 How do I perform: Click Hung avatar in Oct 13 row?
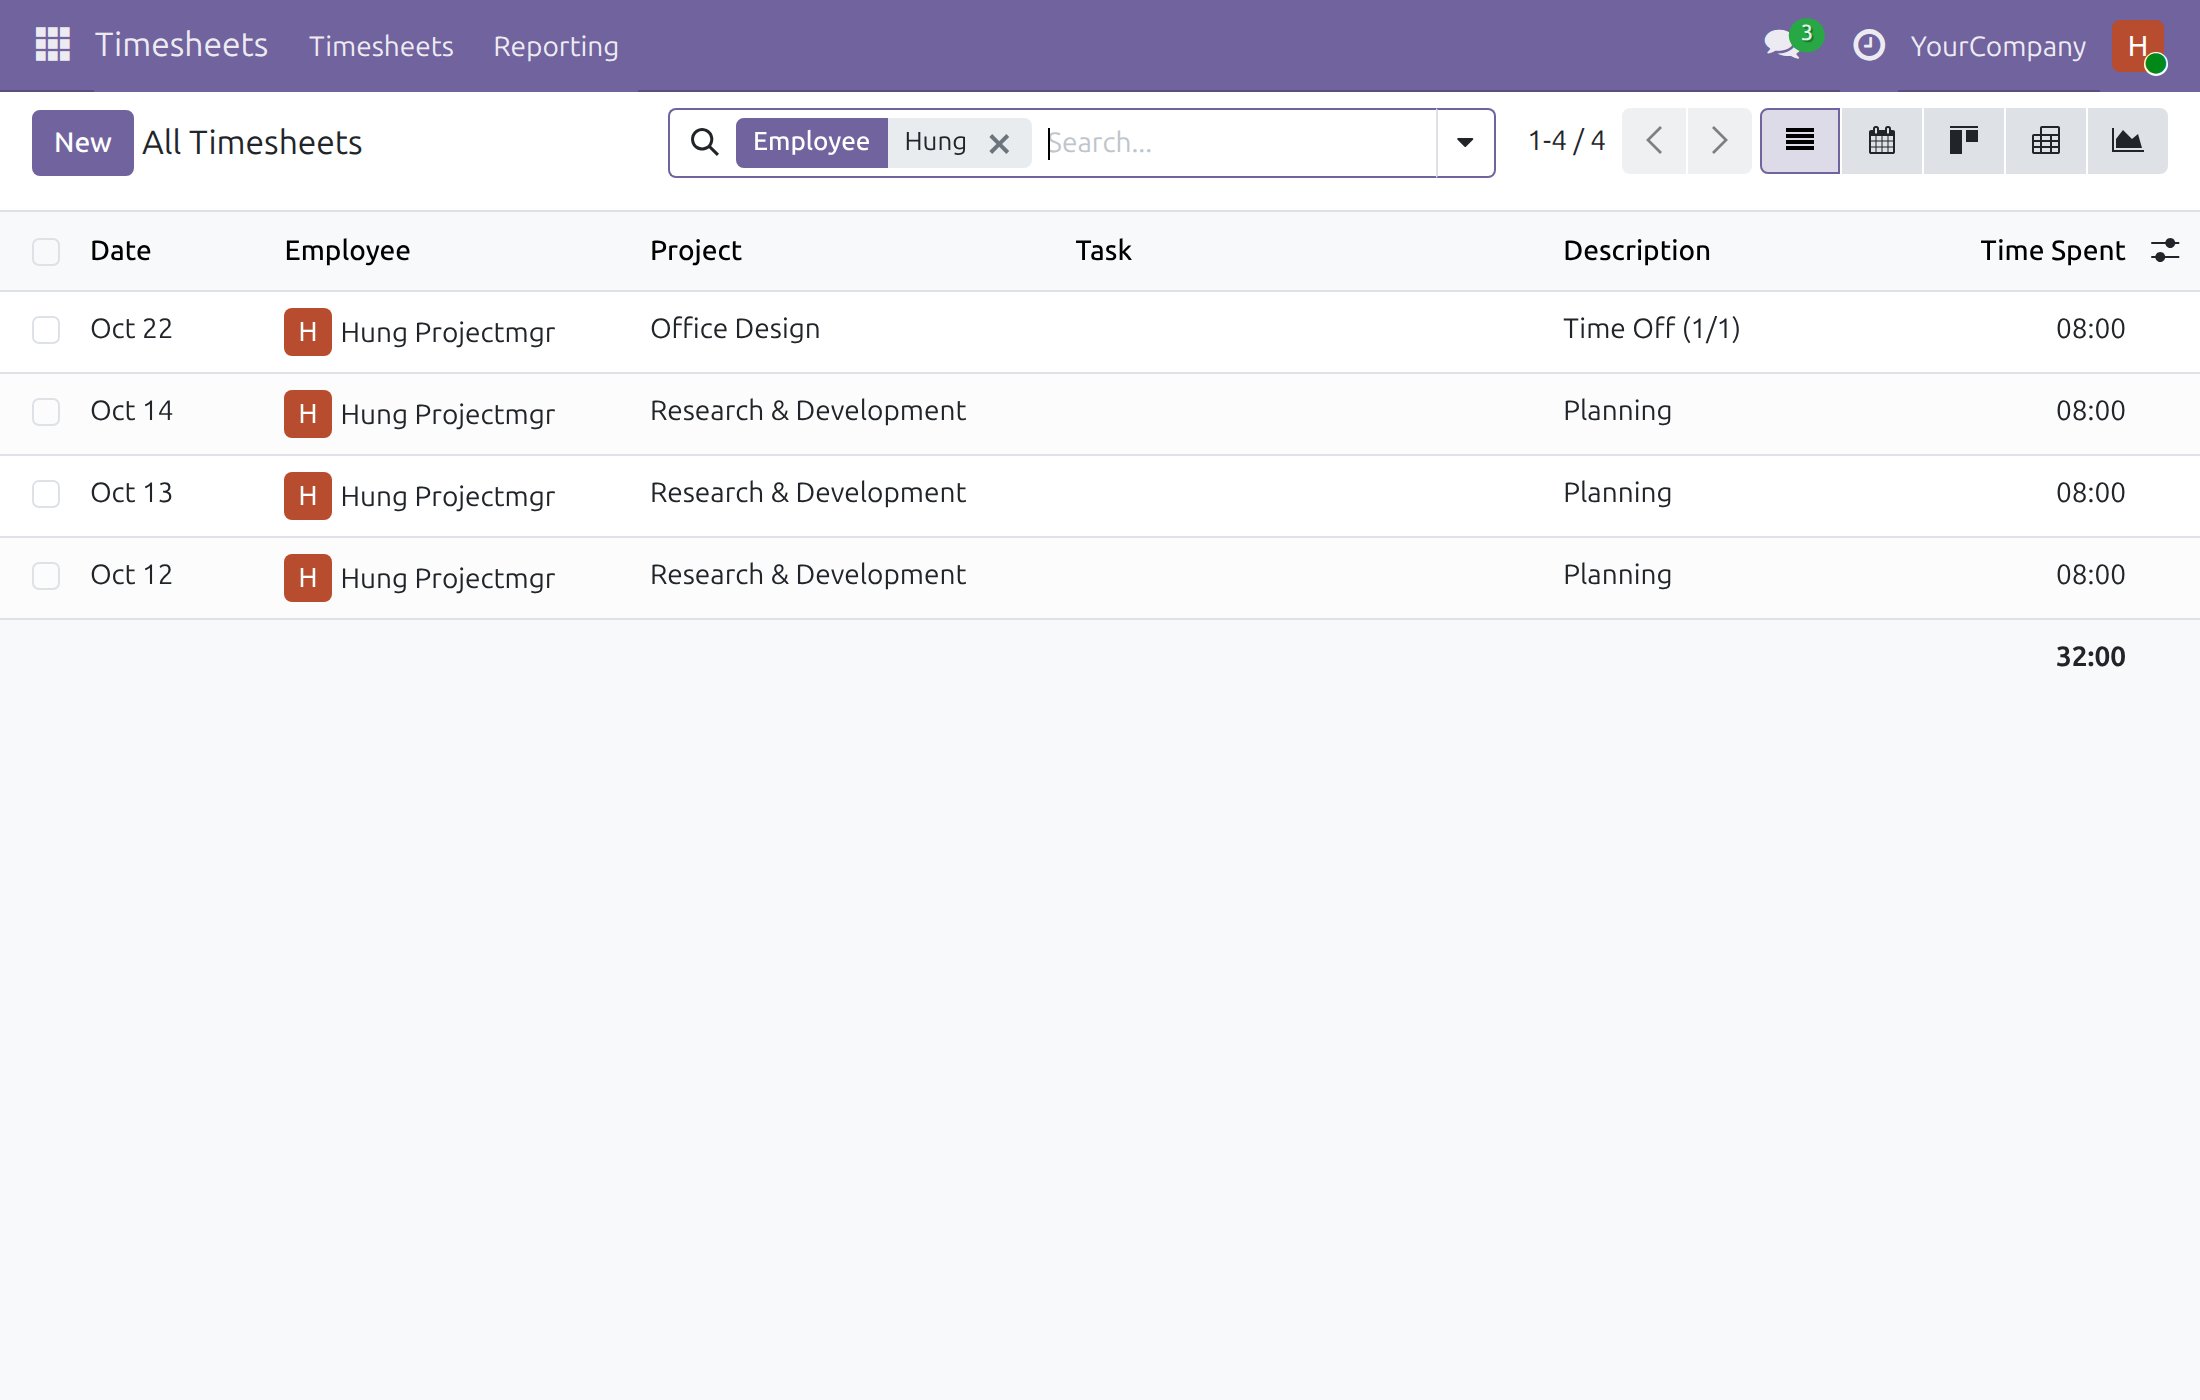(307, 495)
